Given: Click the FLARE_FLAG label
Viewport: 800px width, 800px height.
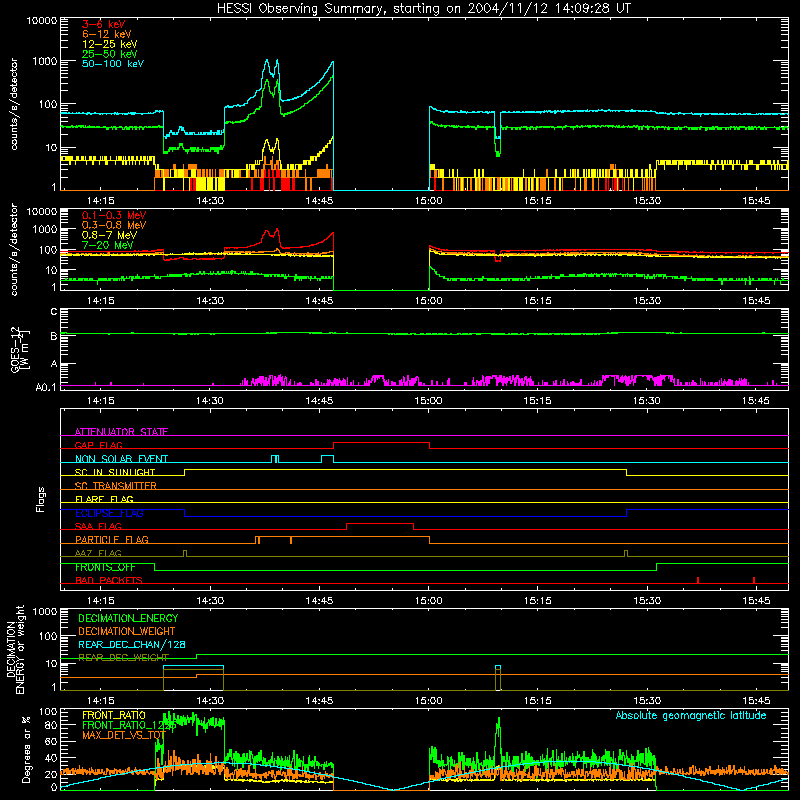Looking at the screenshot, I should (104, 499).
